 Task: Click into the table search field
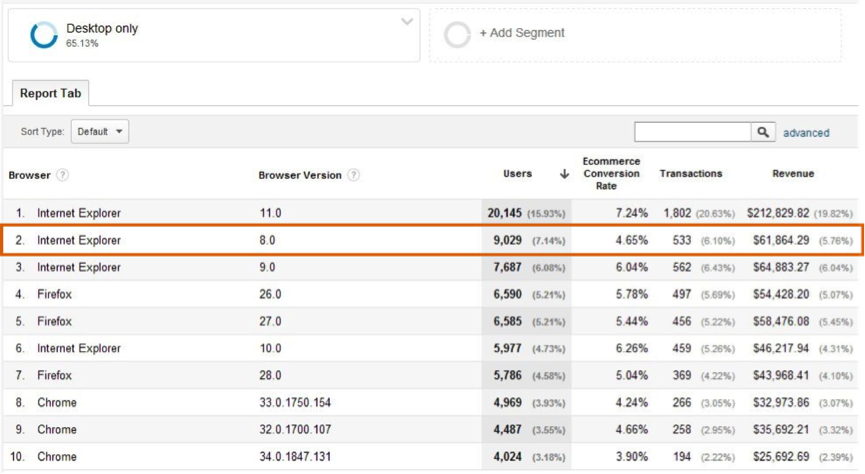[693, 132]
